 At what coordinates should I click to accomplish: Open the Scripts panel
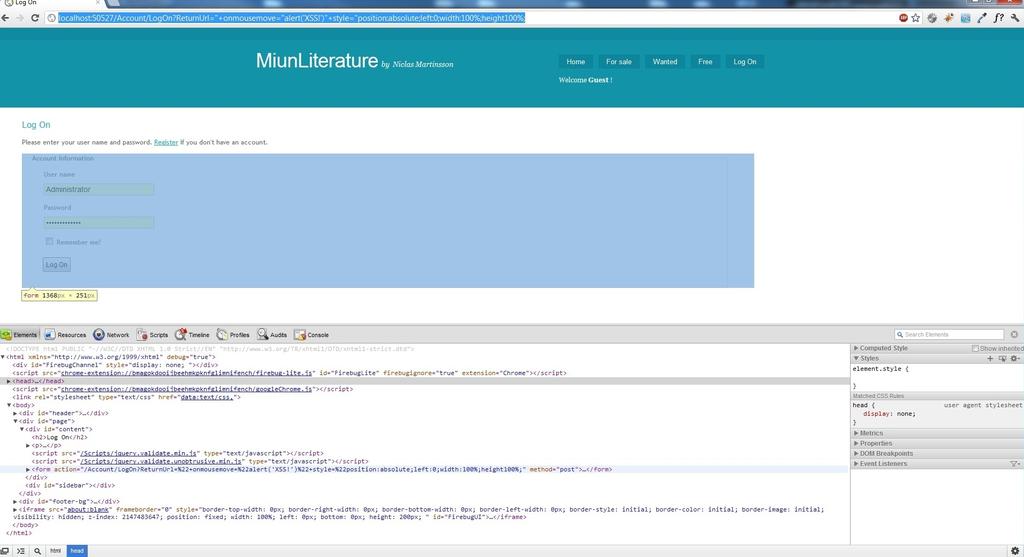click(152, 335)
